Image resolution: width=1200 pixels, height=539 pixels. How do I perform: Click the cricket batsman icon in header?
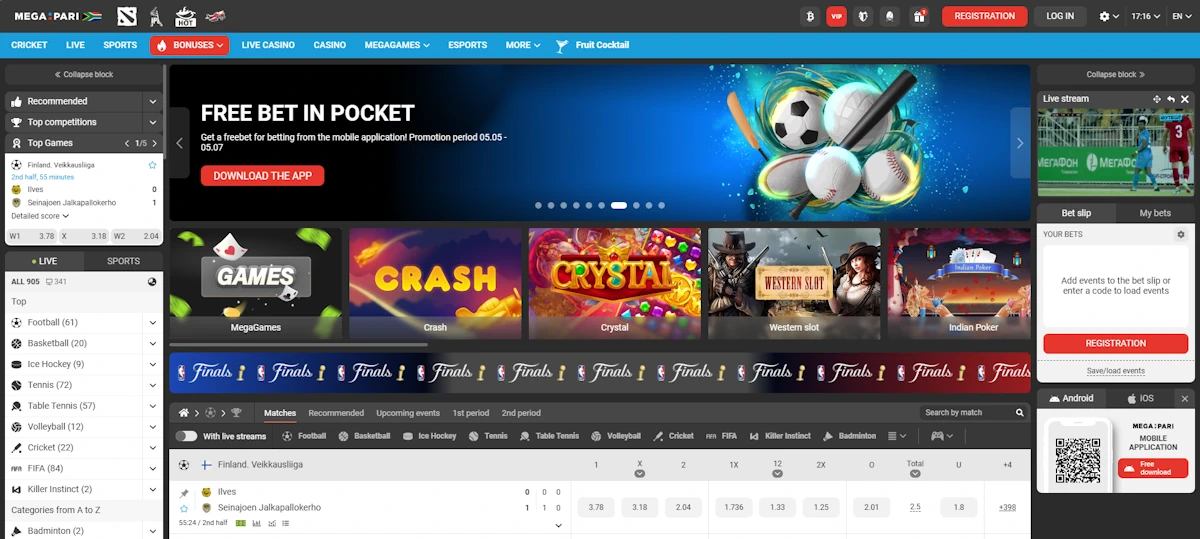[x=155, y=16]
